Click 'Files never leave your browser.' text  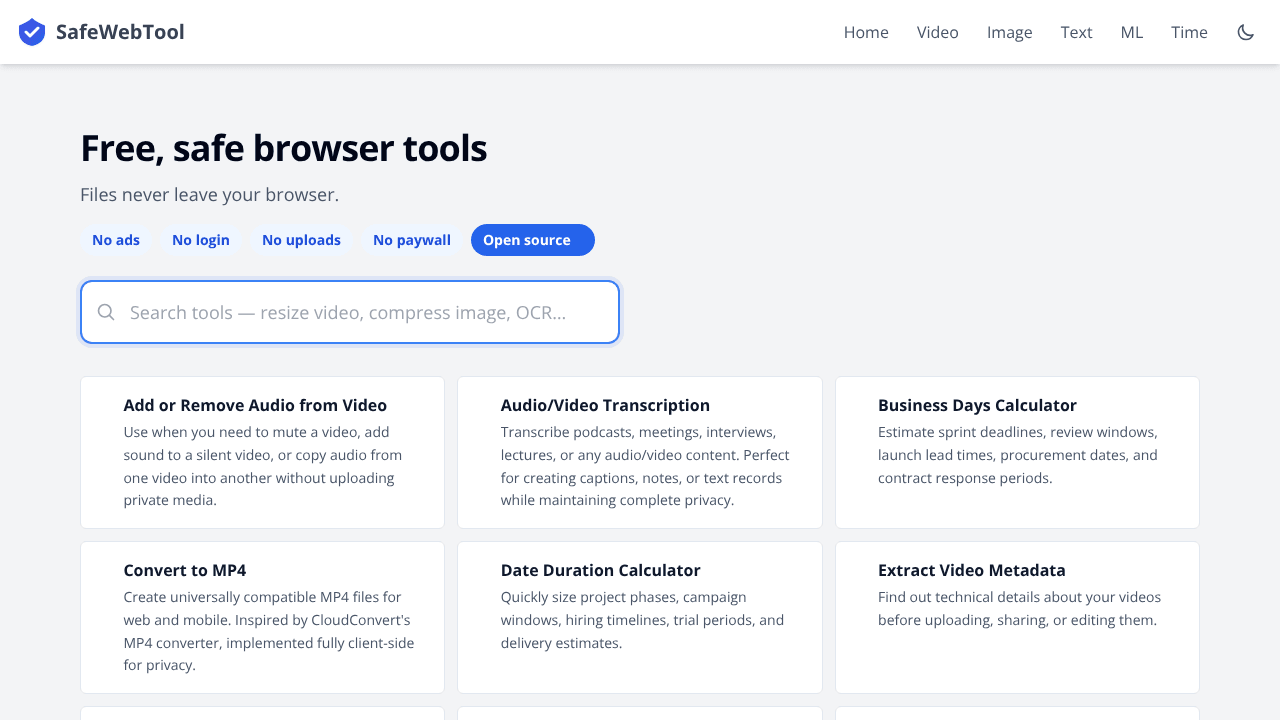209,194
